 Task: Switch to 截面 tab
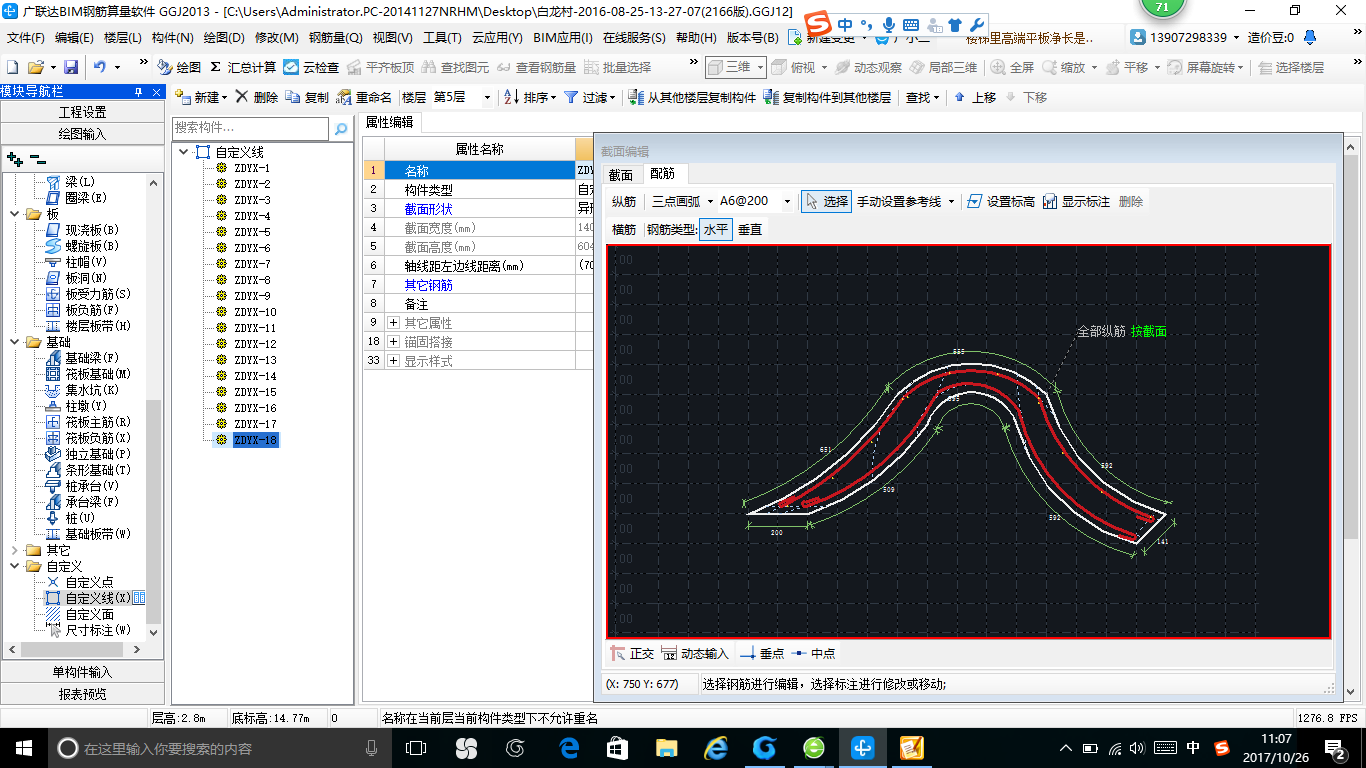click(x=621, y=174)
